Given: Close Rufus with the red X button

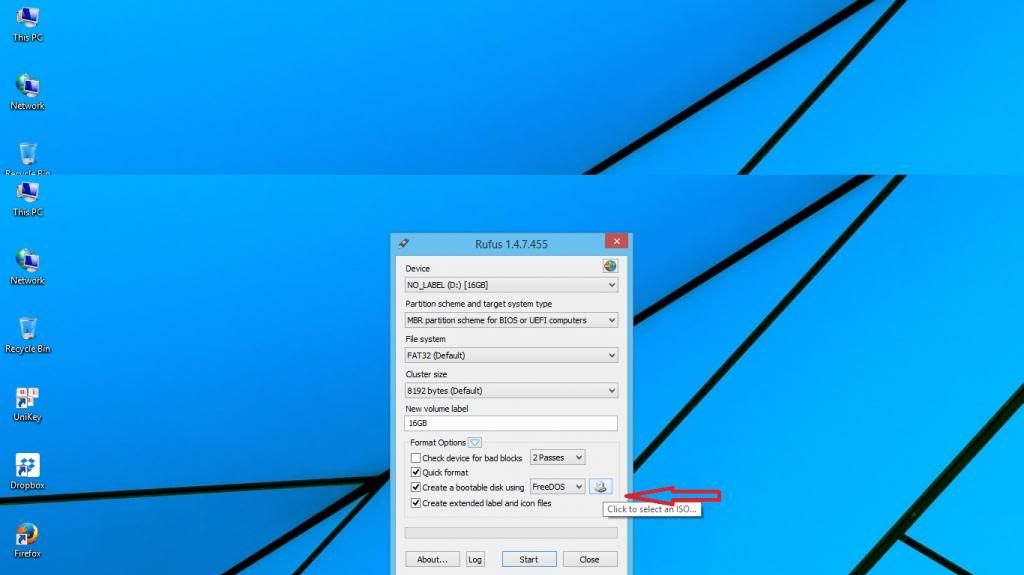Looking at the screenshot, I should (x=616, y=241).
